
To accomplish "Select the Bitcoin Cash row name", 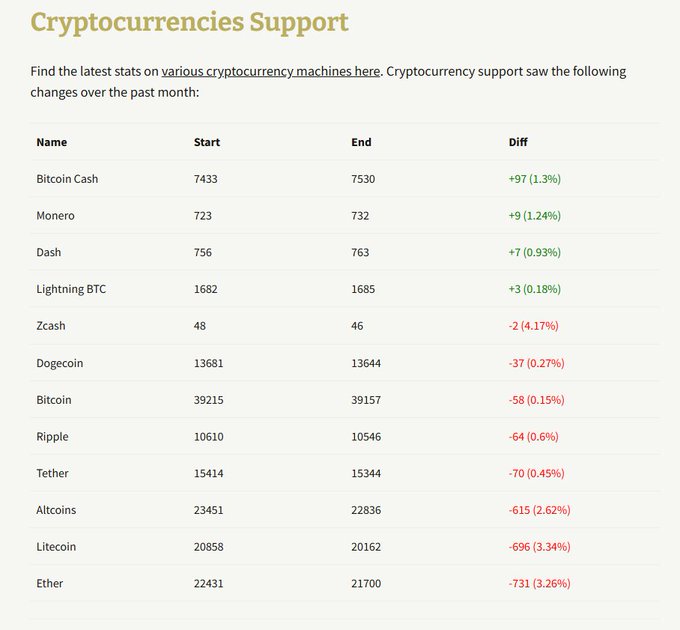I will pyautogui.click(x=67, y=179).
